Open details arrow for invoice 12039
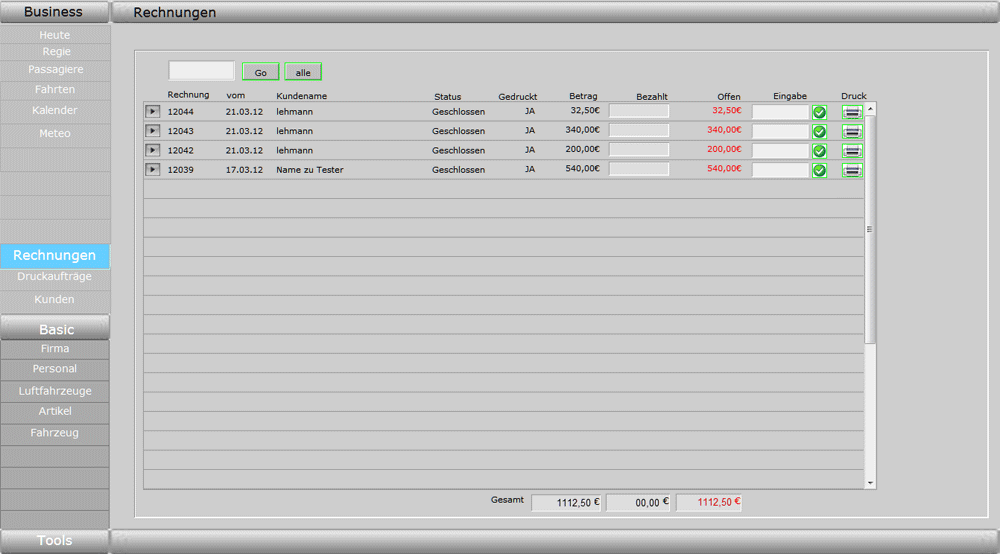This screenshot has width=1000, height=554. 153,170
